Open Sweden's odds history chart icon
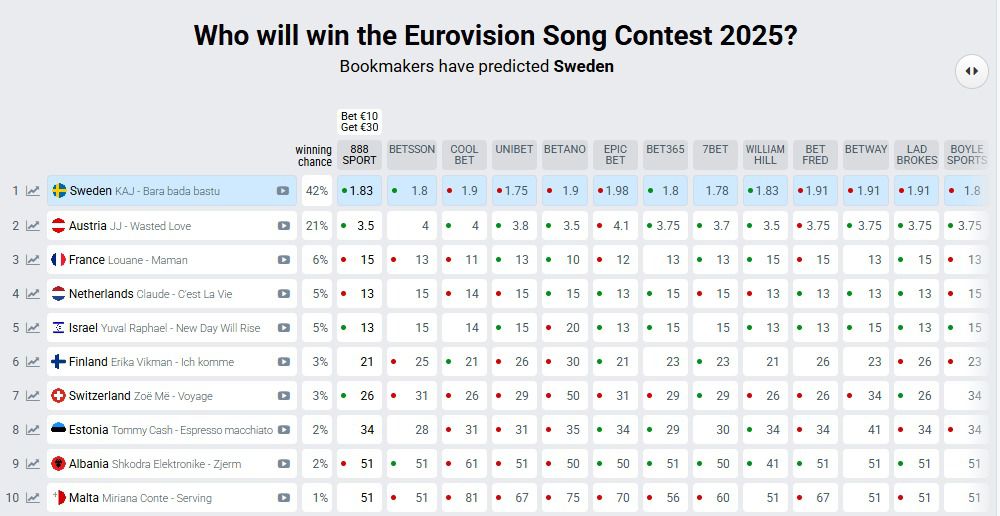 (x=33, y=191)
